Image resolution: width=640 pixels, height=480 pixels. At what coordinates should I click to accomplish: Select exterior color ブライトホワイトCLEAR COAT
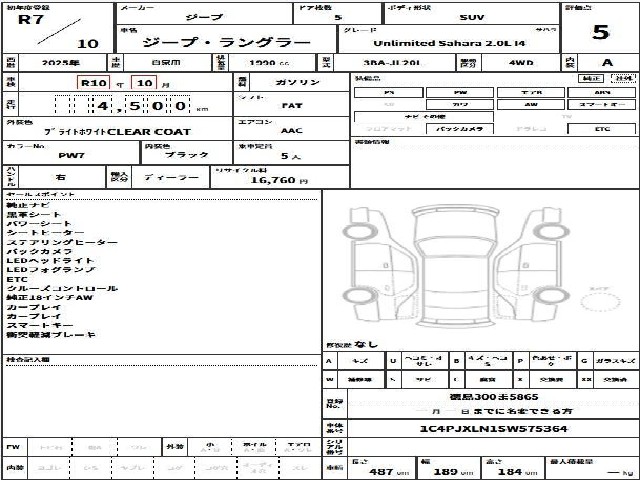point(118,132)
